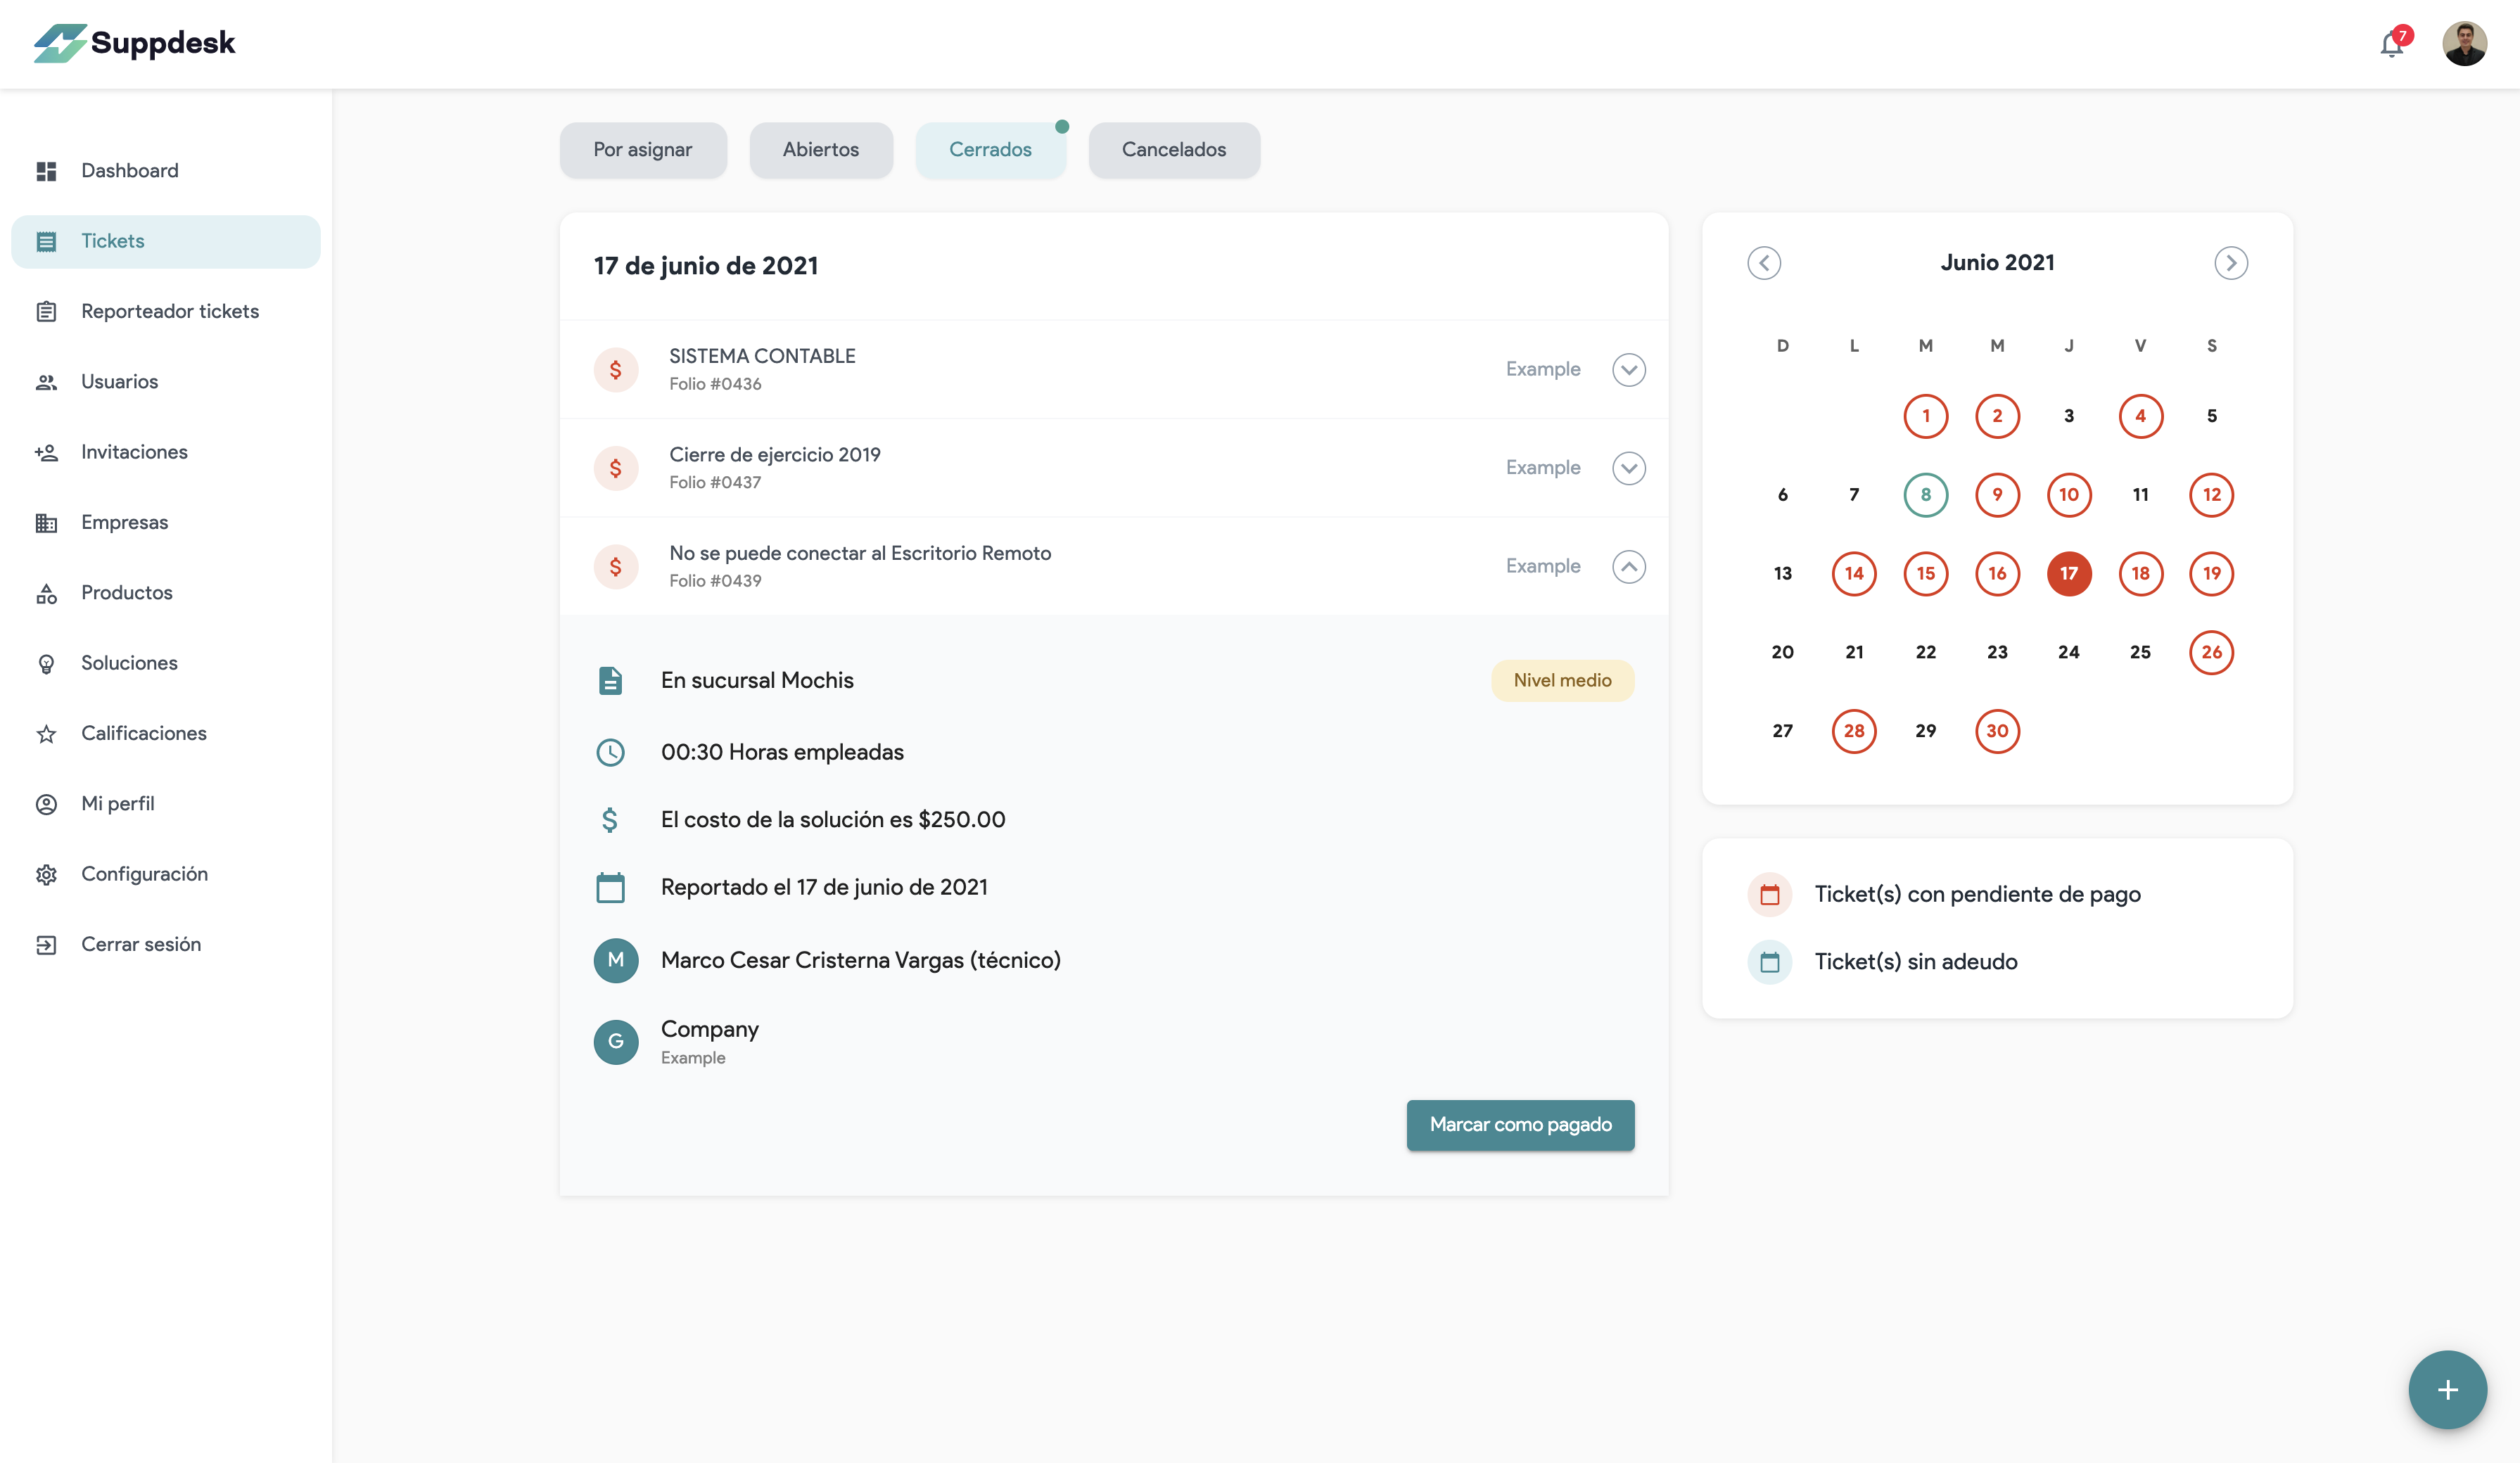Open the Cancelados tab
The height and width of the screenshot is (1463, 2520).
click(1173, 149)
